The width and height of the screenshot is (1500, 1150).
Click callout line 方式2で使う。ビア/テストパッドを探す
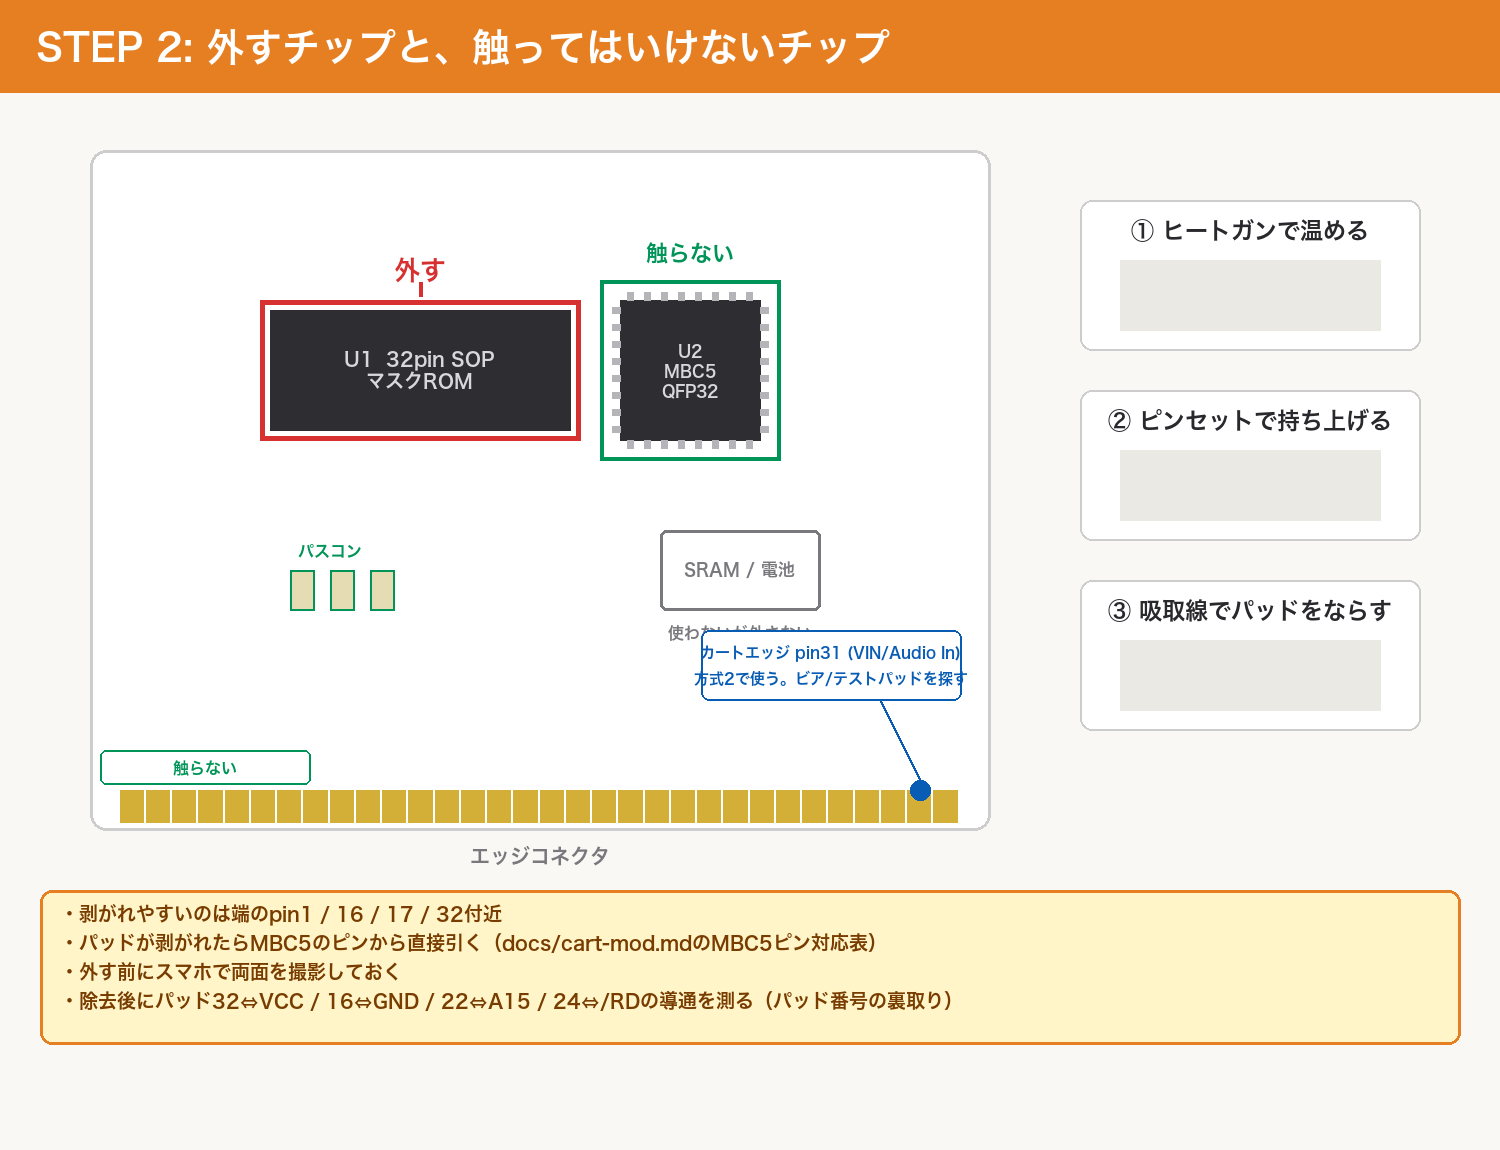click(830, 679)
